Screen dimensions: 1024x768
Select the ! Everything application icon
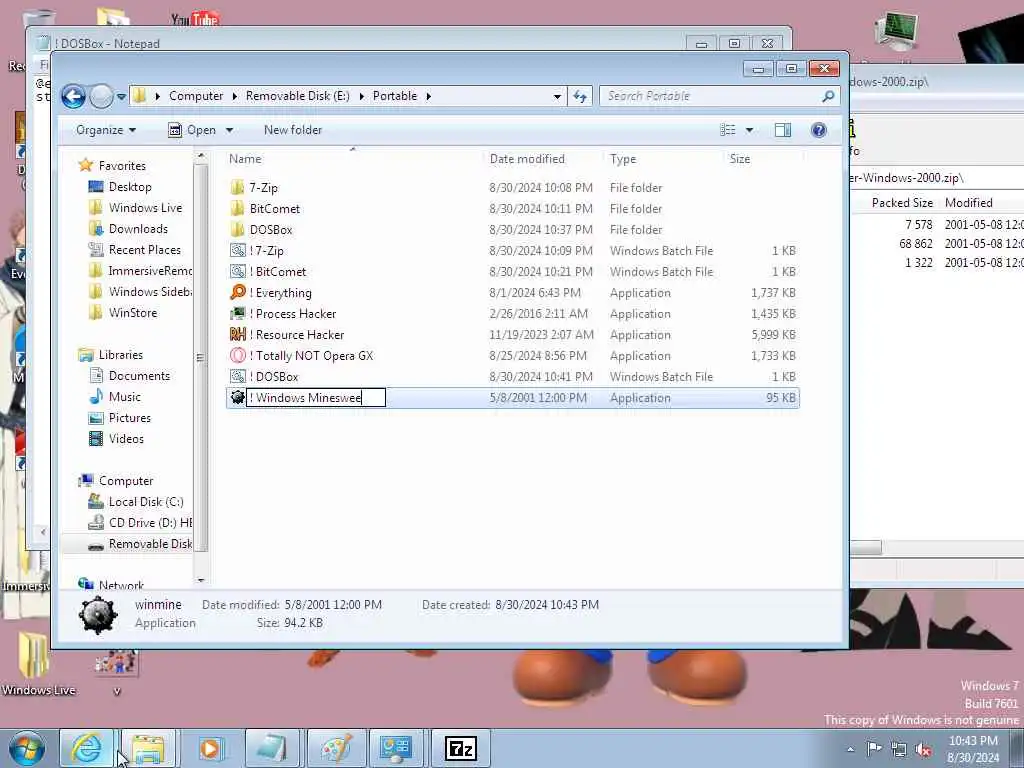[238, 293]
